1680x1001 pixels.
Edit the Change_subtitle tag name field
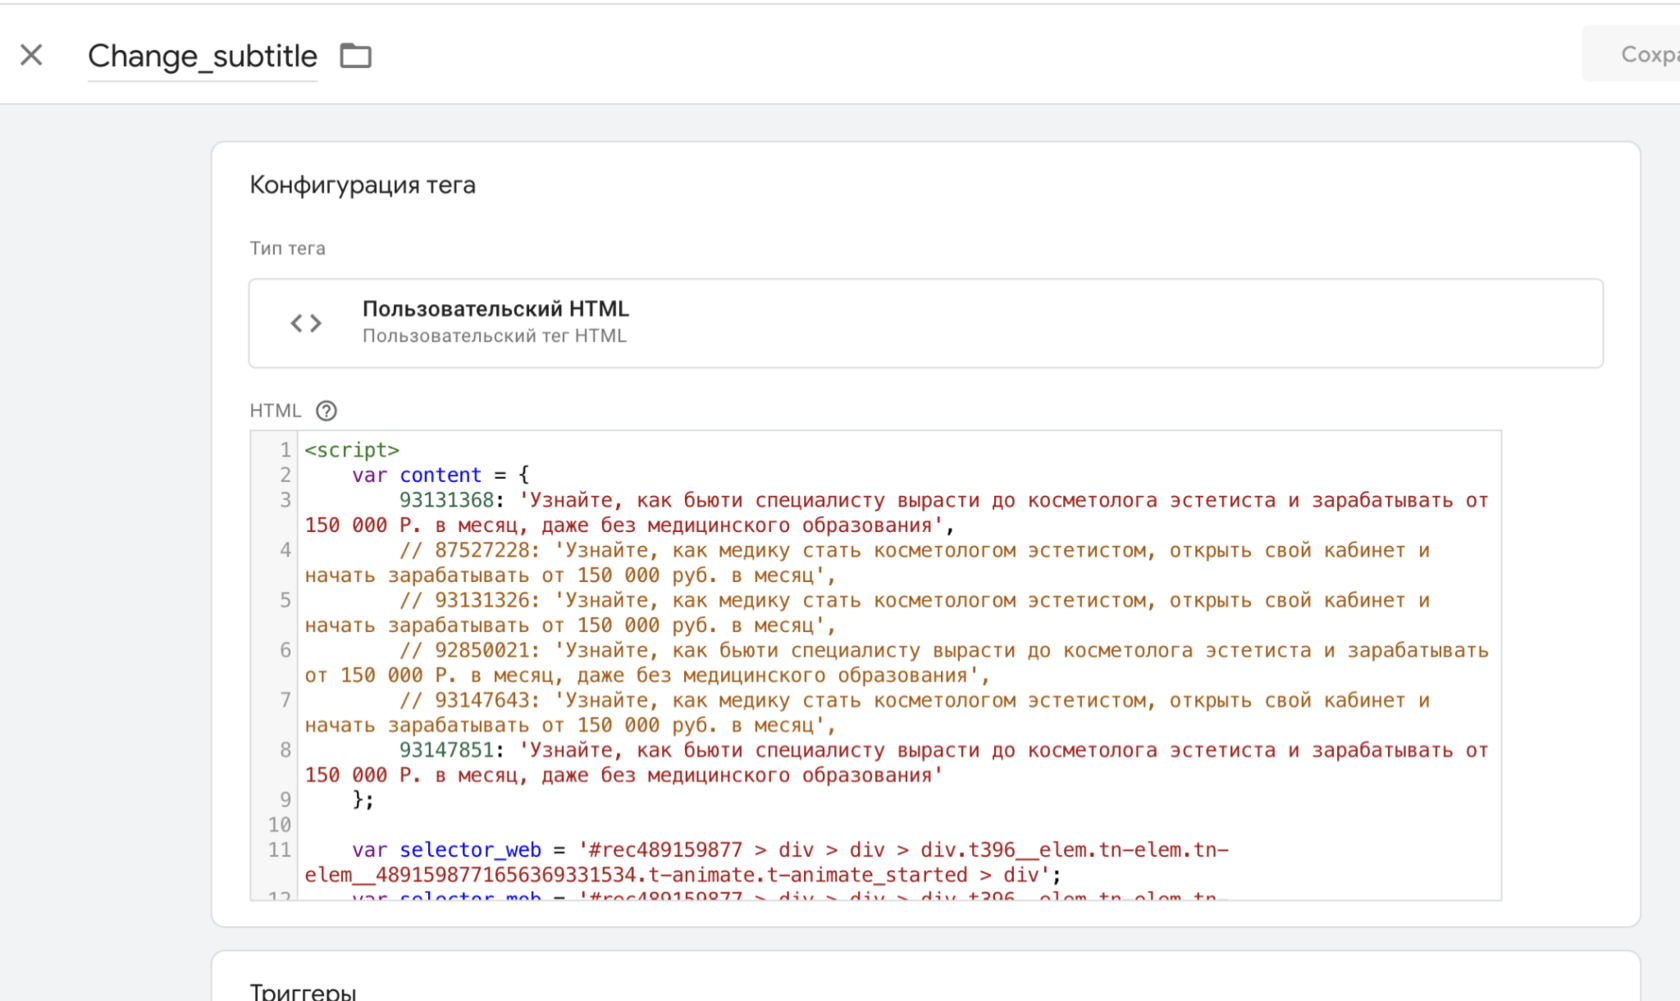(202, 56)
